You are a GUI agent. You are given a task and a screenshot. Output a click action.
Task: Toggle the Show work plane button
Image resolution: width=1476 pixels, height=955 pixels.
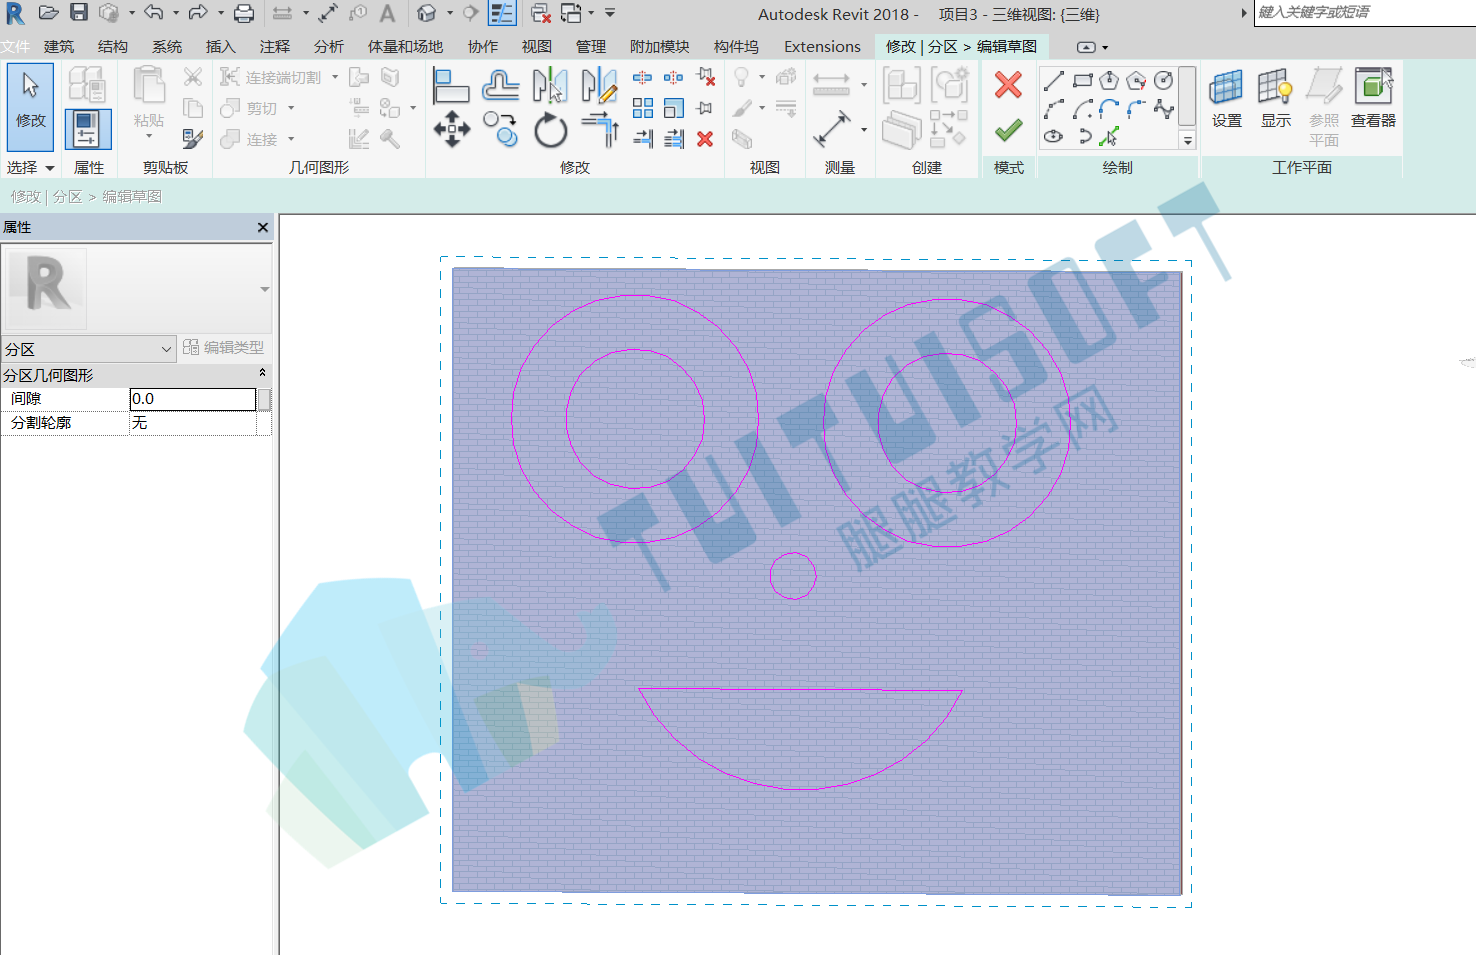pyautogui.click(x=1275, y=99)
